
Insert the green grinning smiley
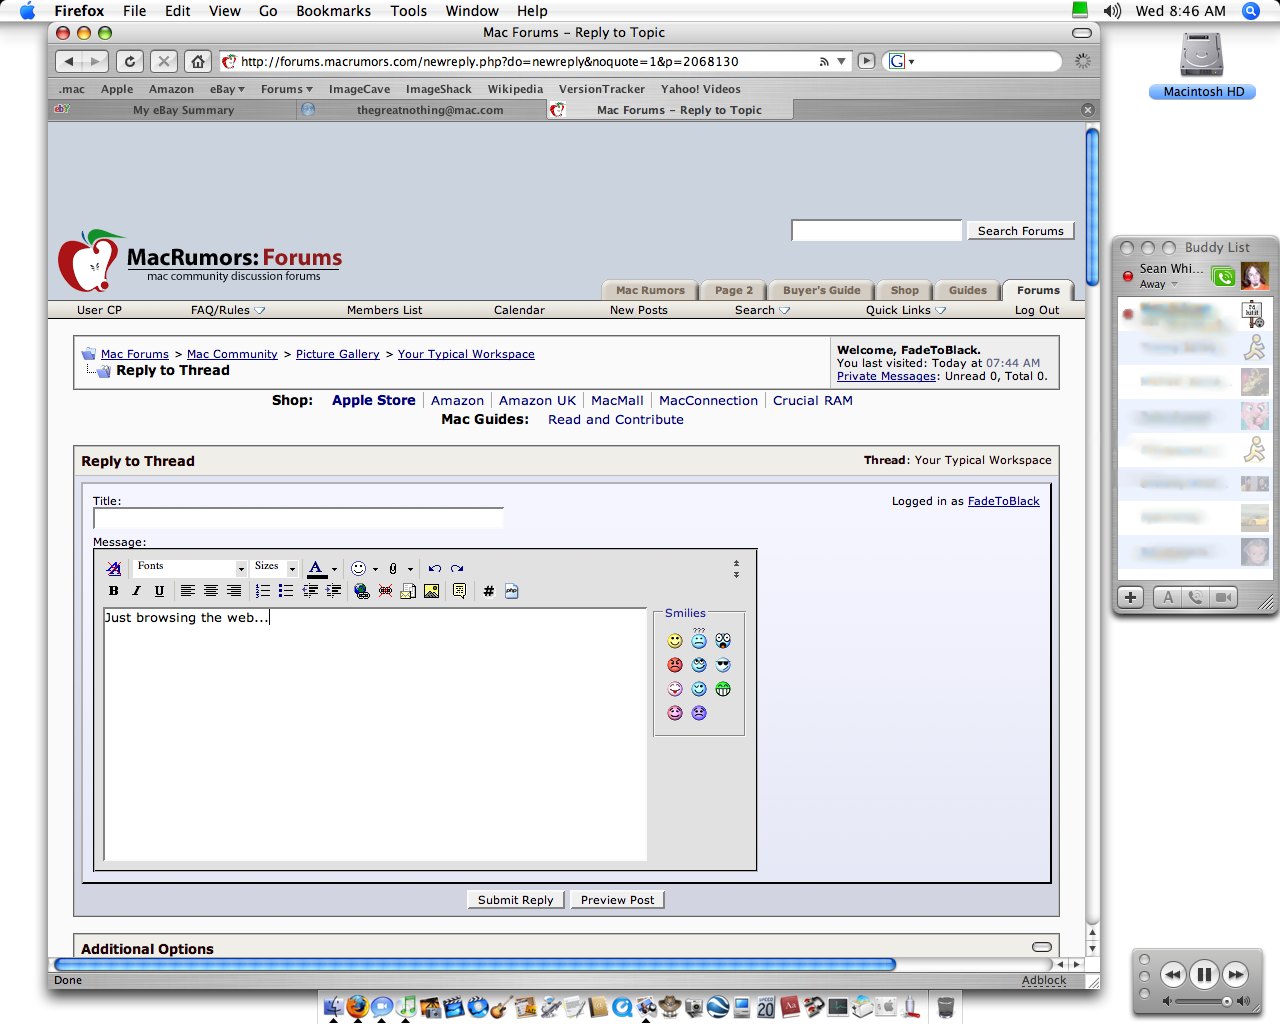(723, 689)
